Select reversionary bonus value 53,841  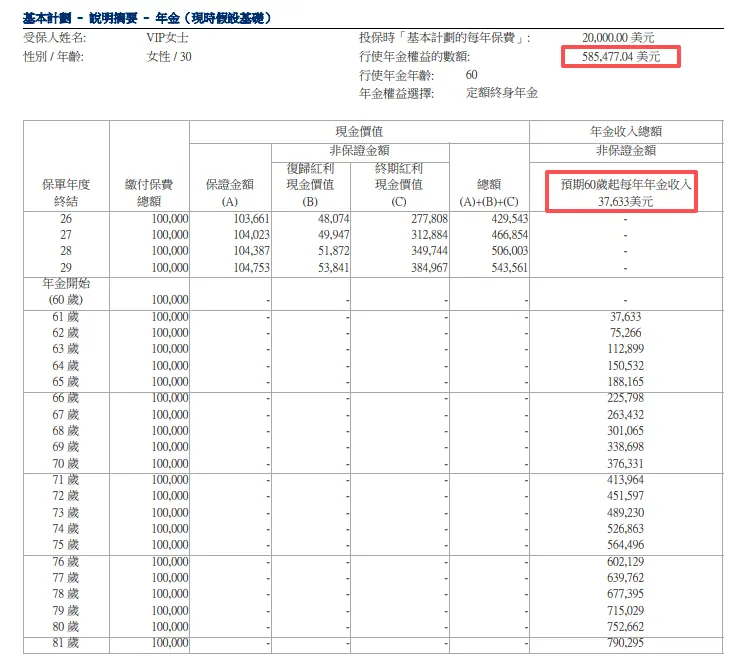pyautogui.click(x=333, y=268)
